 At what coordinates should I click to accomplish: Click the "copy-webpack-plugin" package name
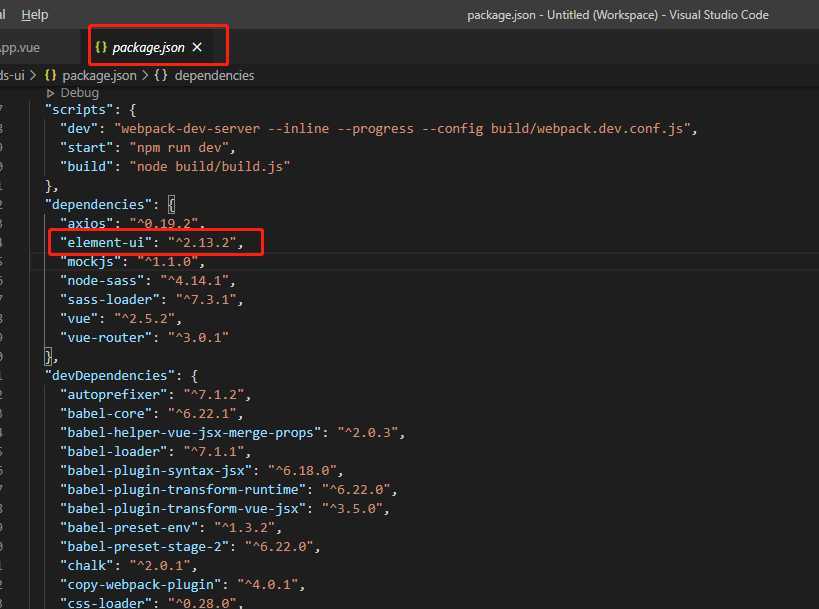coord(141,584)
